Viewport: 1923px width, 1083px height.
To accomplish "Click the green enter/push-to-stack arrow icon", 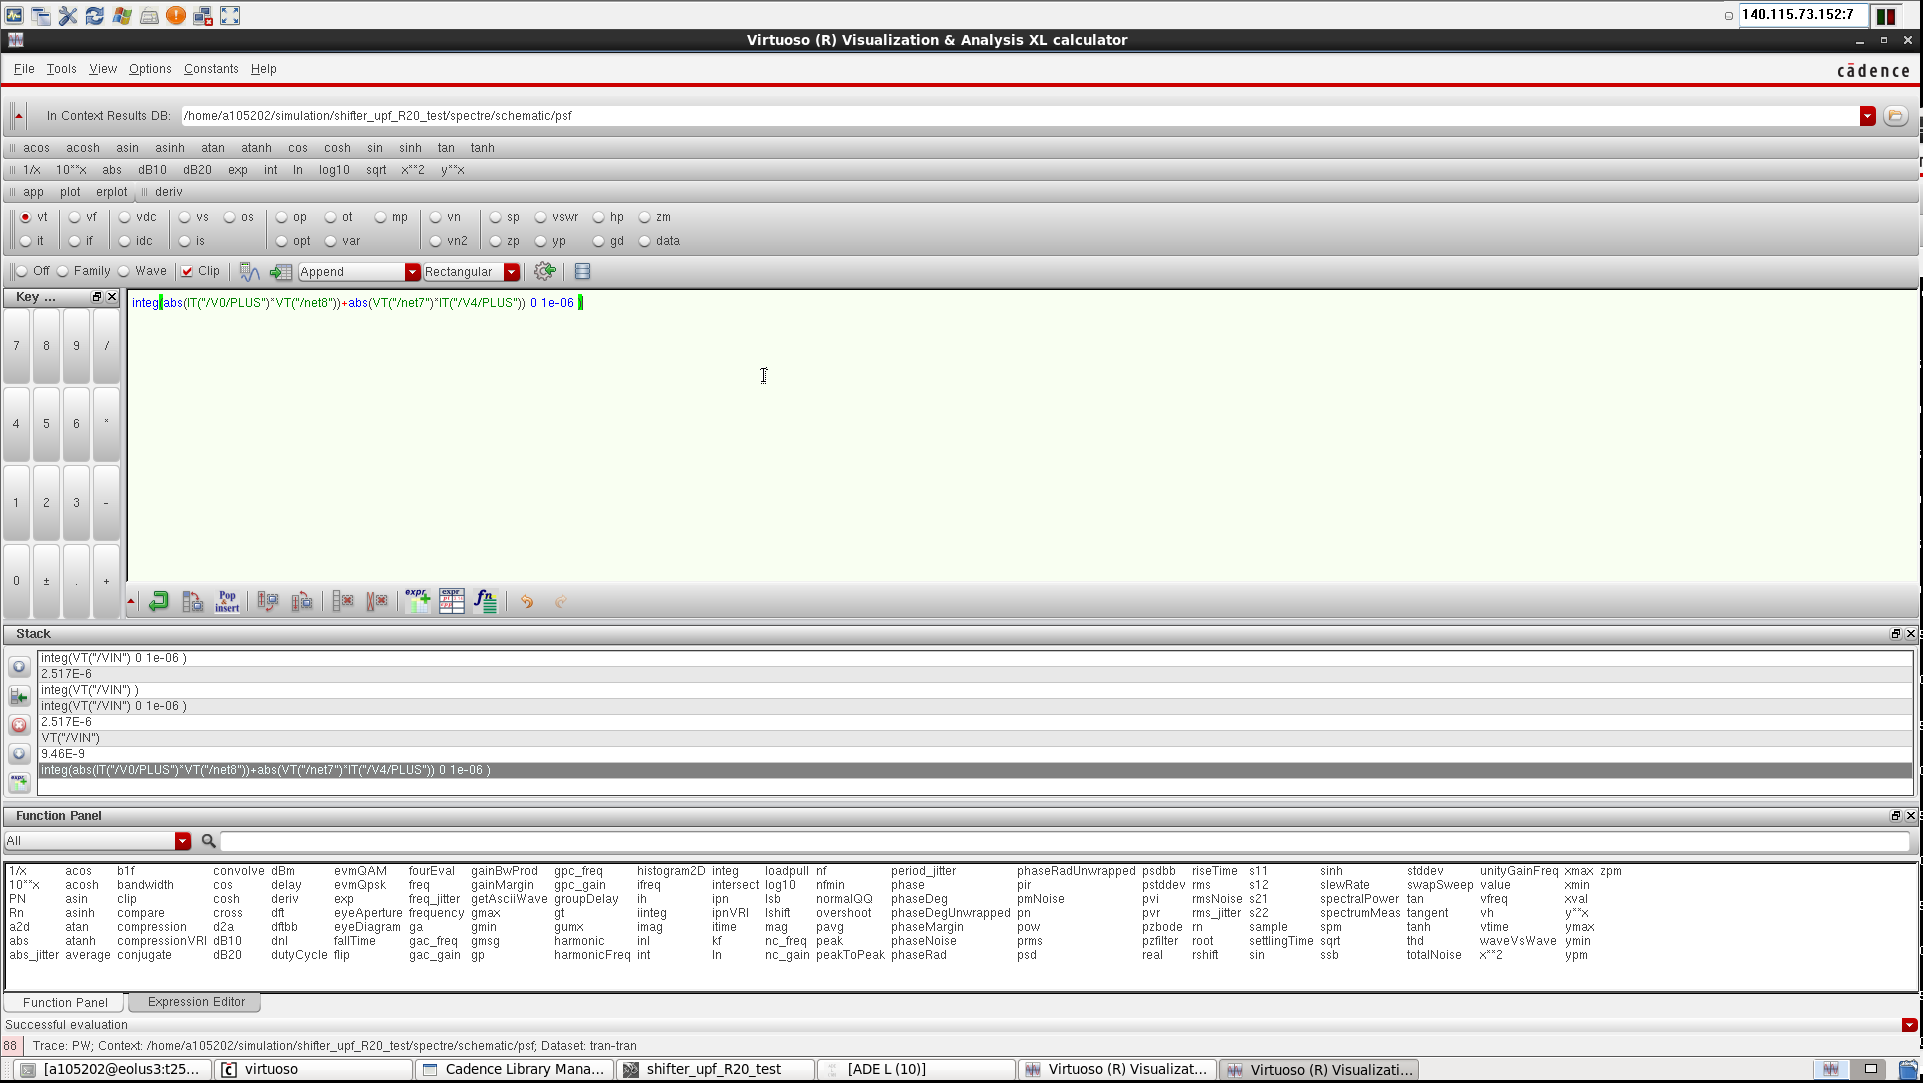I will pos(158,601).
